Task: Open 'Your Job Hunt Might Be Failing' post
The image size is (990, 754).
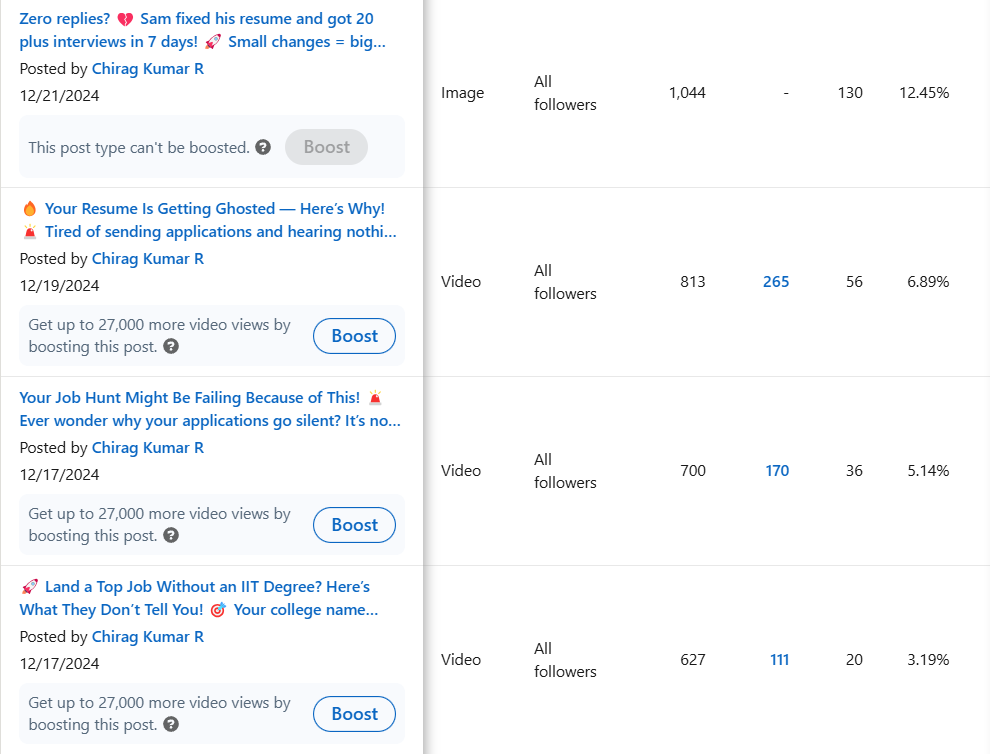Action: 210,409
